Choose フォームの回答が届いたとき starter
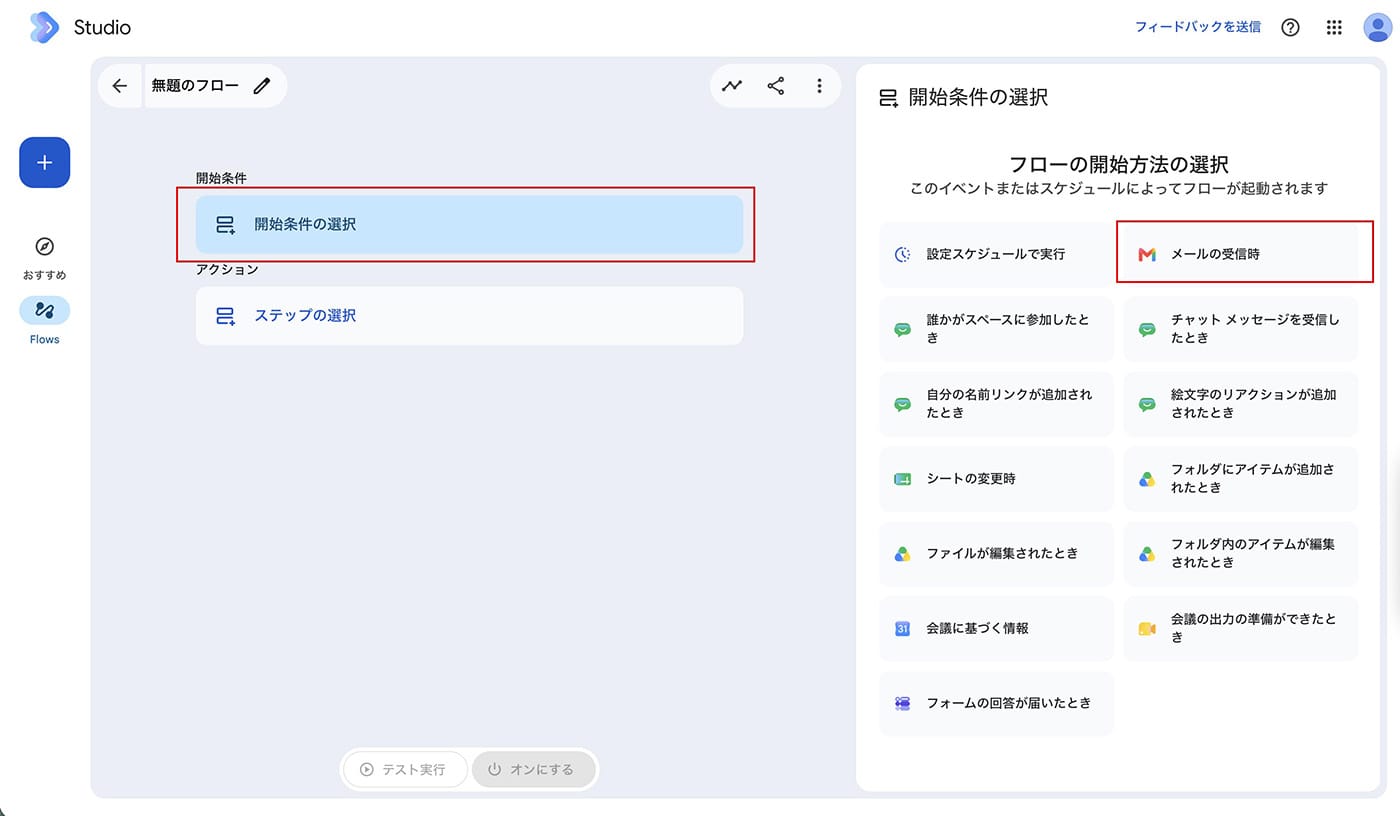1400x816 pixels. (x=996, y=704)
